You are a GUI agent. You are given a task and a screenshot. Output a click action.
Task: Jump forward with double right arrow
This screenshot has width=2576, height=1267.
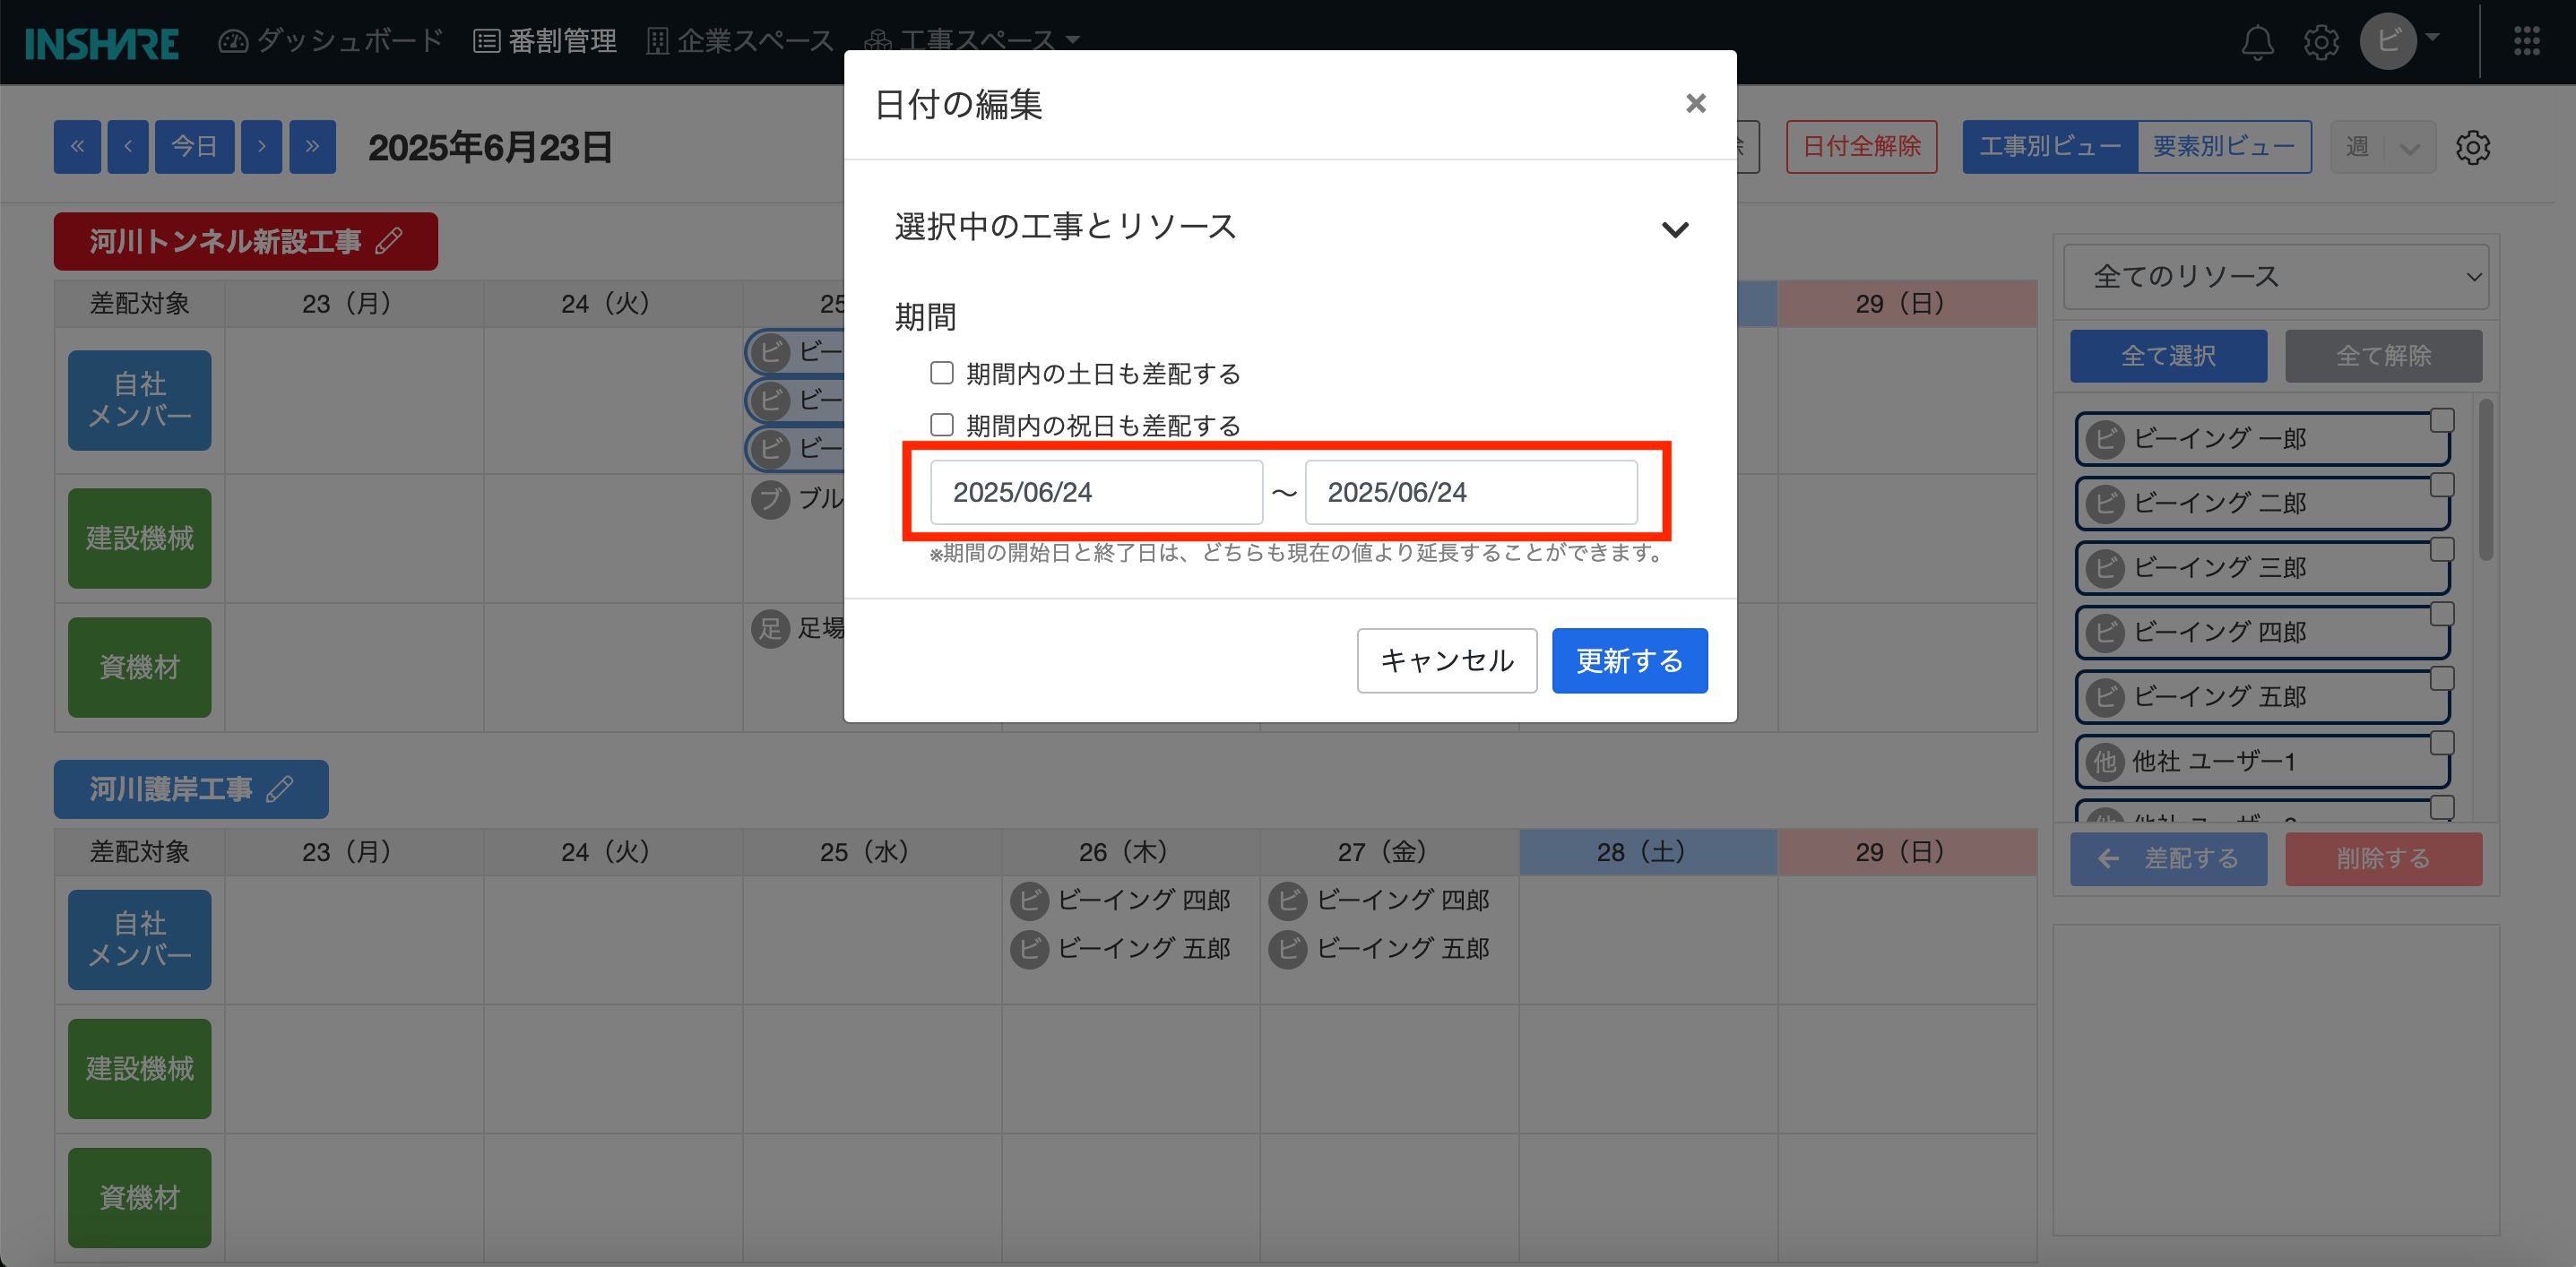tap(313, 147)
